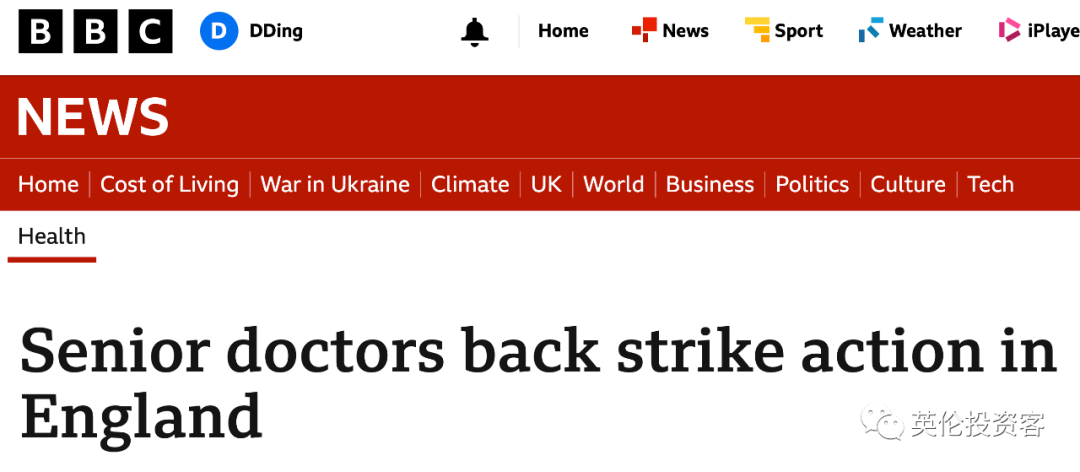
Task: Click the pink iPlayer play icon
Action: pyautogui.click(x=1009, y=31)
